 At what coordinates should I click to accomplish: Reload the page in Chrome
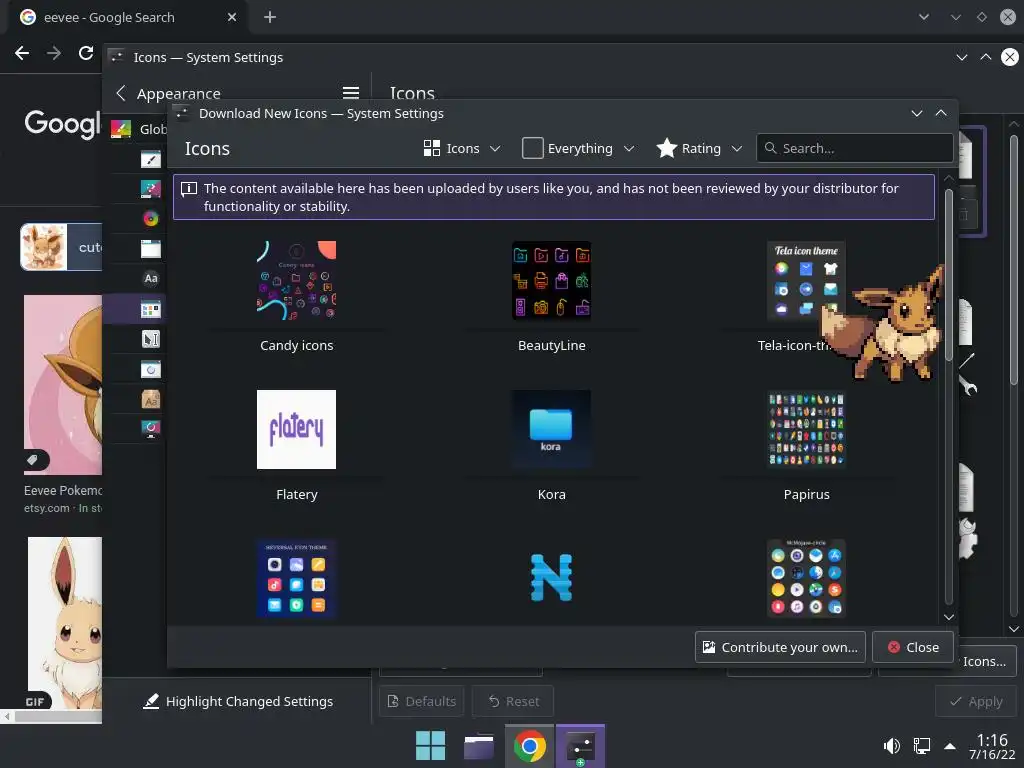[x=86, y=53]
